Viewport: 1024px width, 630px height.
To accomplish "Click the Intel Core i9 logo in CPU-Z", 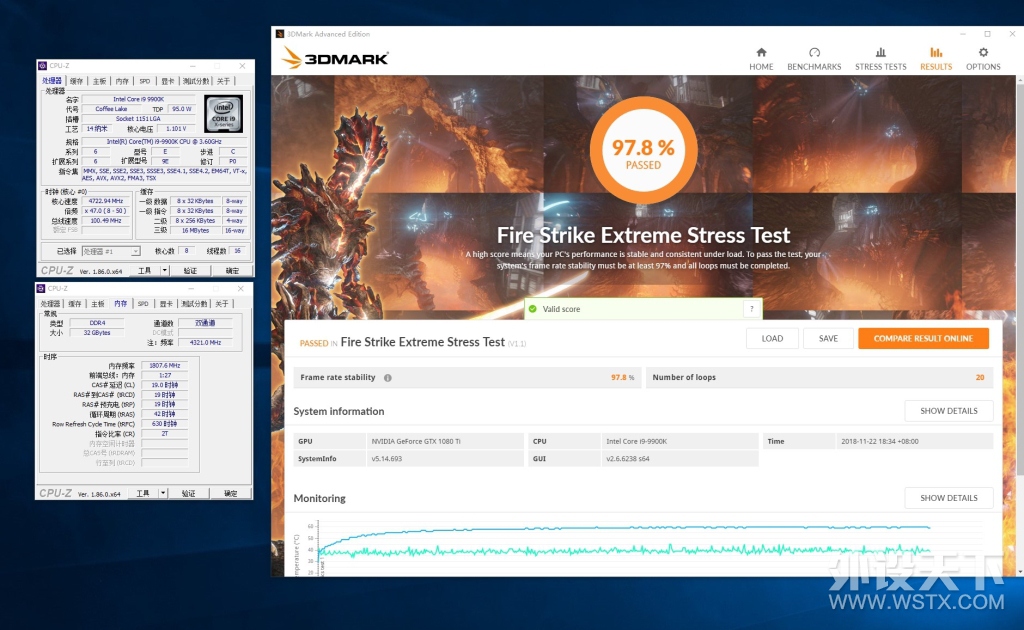I will [x=224, y=114].
